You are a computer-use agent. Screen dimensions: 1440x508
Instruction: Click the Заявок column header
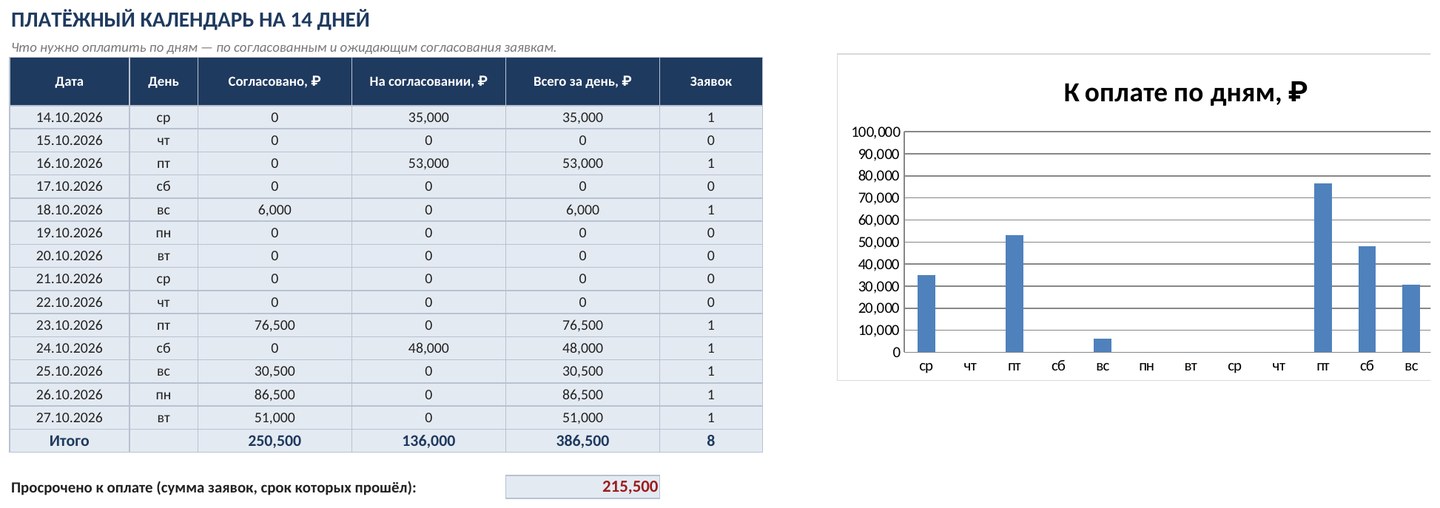point(710,81)
